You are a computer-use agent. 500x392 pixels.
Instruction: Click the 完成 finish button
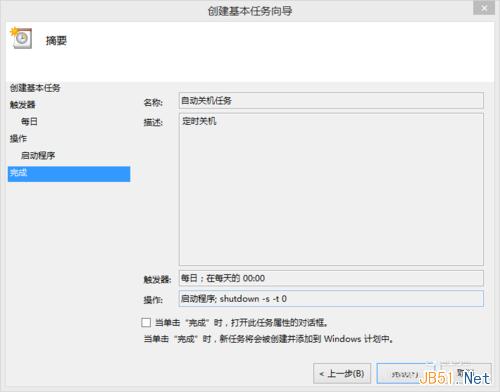[x=406, y=374]
